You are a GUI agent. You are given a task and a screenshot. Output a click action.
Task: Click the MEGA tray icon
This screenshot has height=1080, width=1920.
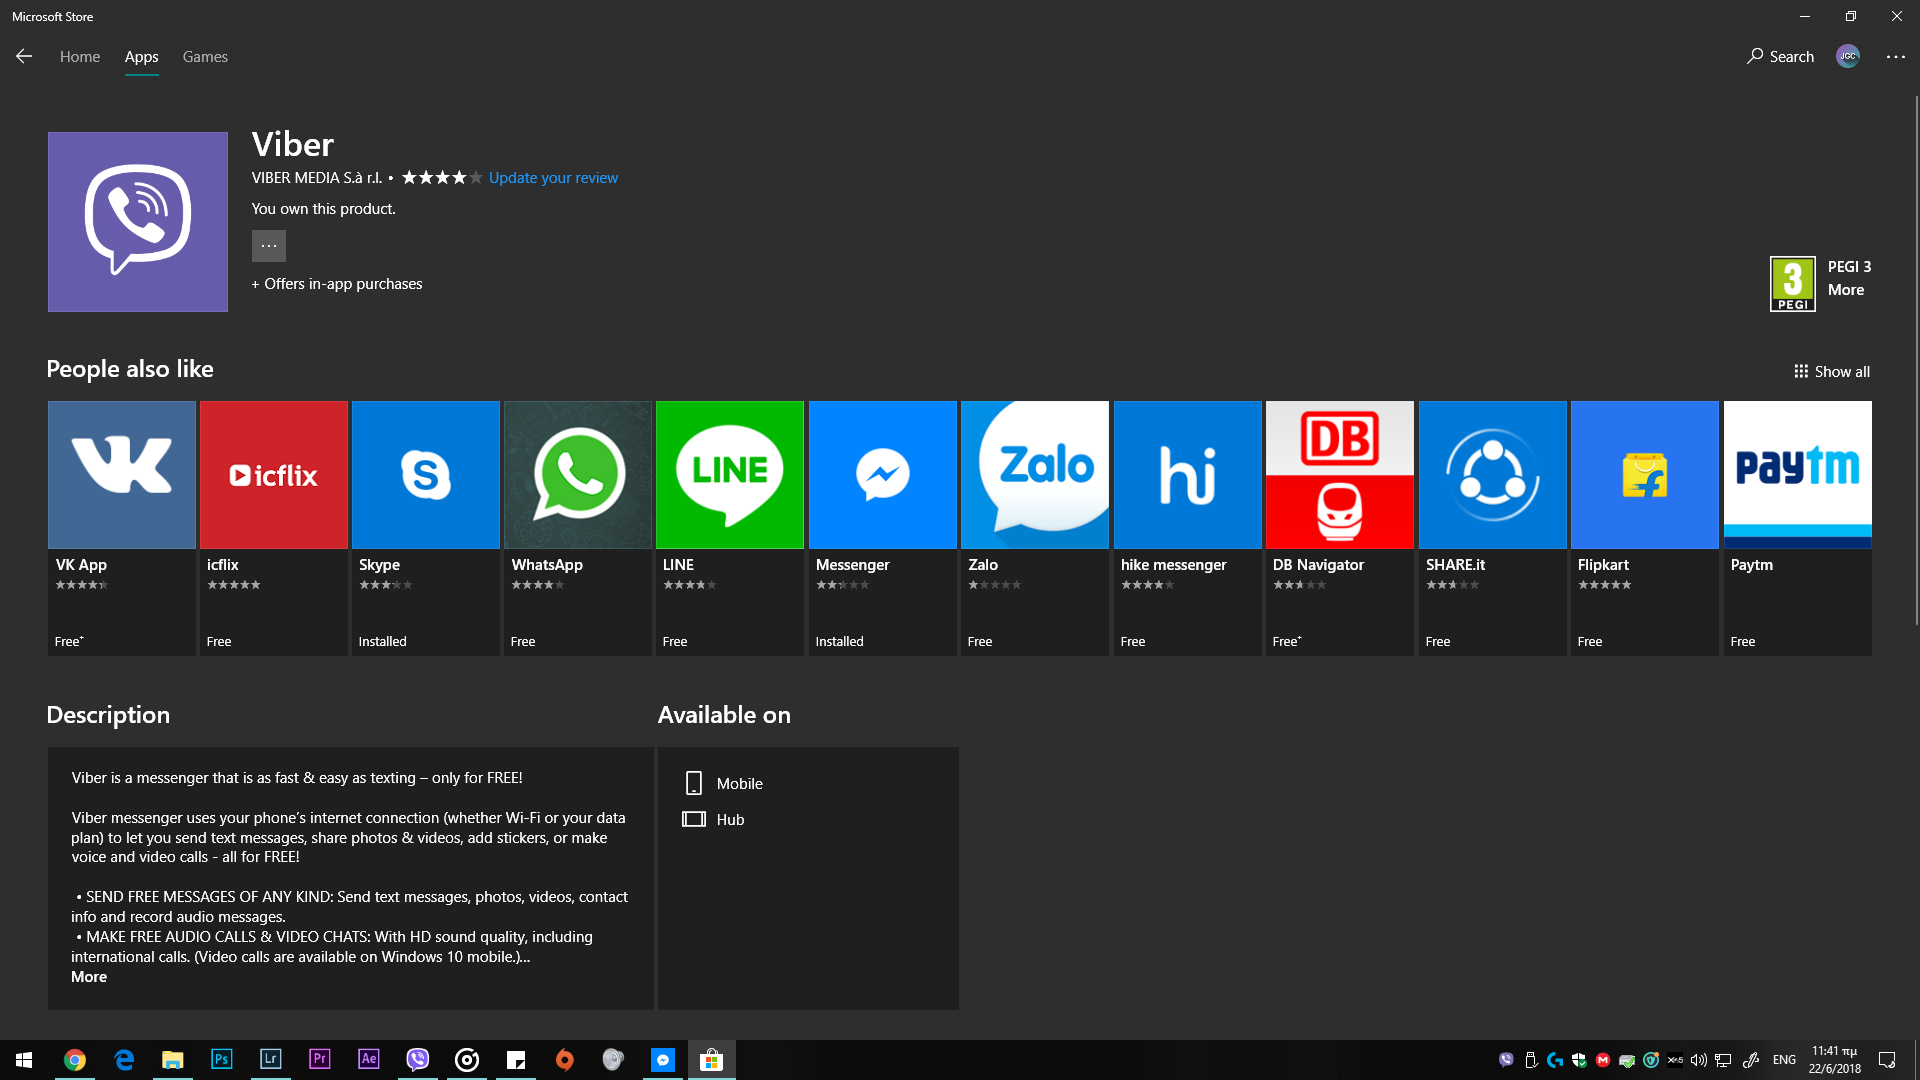1603,1060
